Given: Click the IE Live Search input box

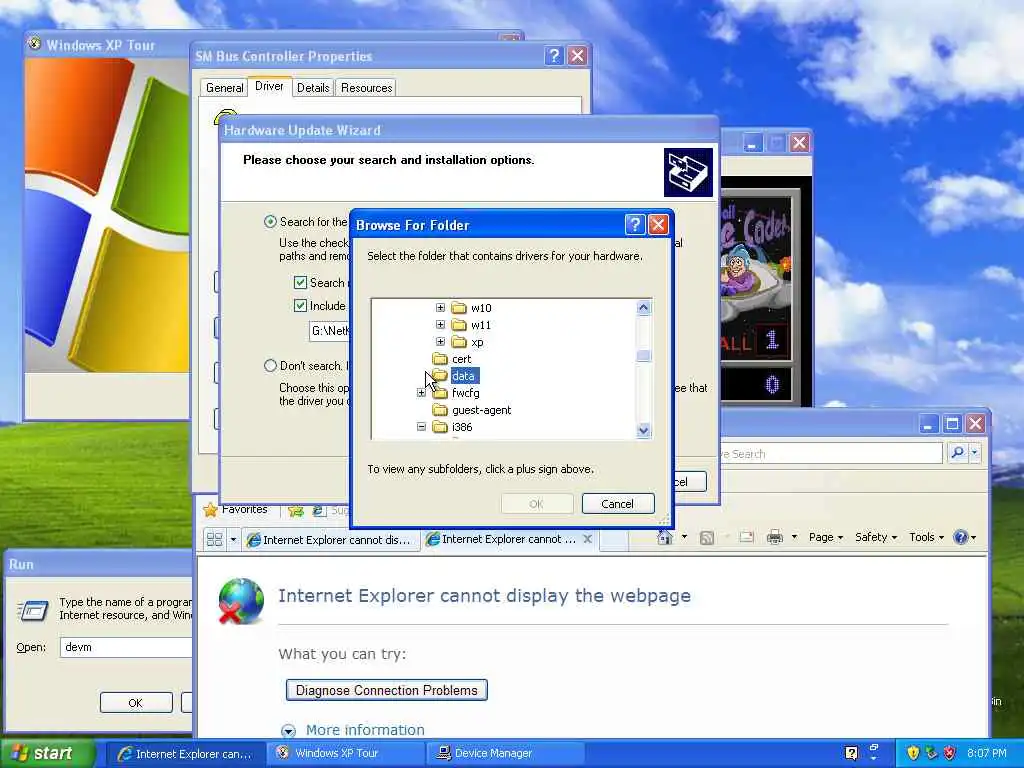Looking at the screenshot, I should [831, 453].
